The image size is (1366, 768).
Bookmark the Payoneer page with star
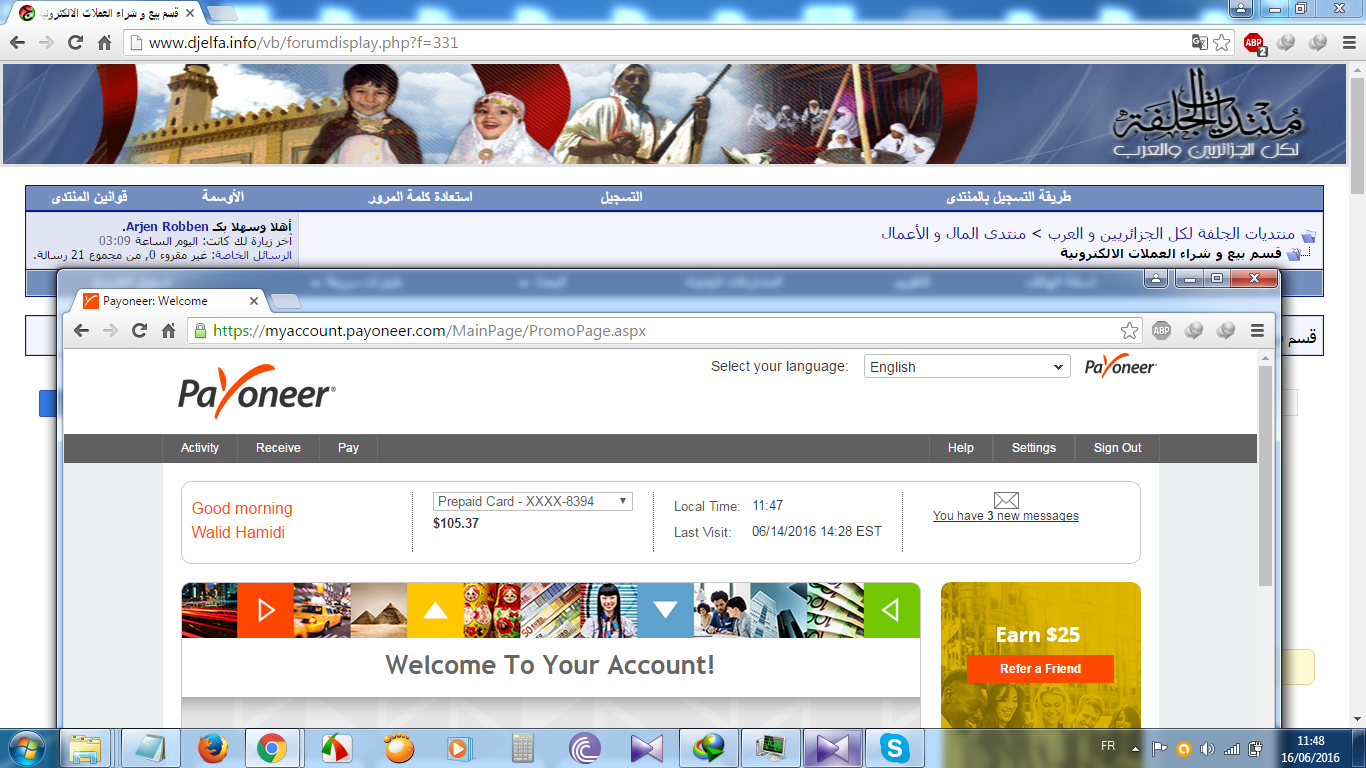1129,330
